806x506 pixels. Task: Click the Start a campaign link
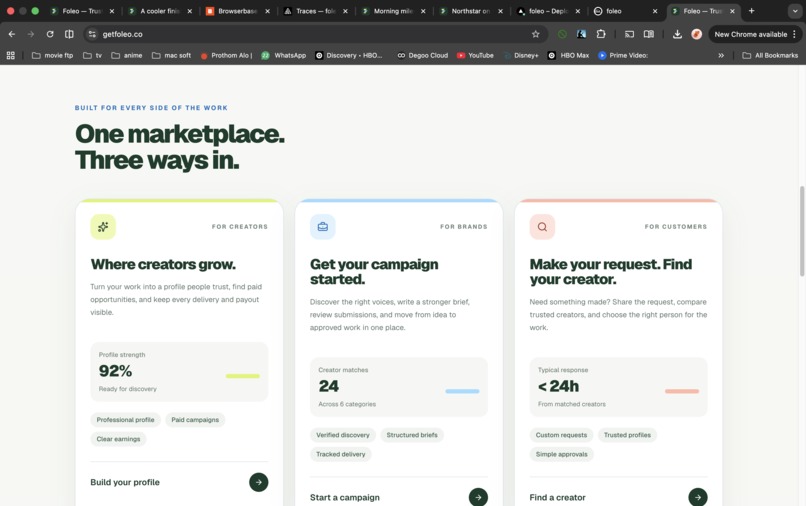[345, 497]
